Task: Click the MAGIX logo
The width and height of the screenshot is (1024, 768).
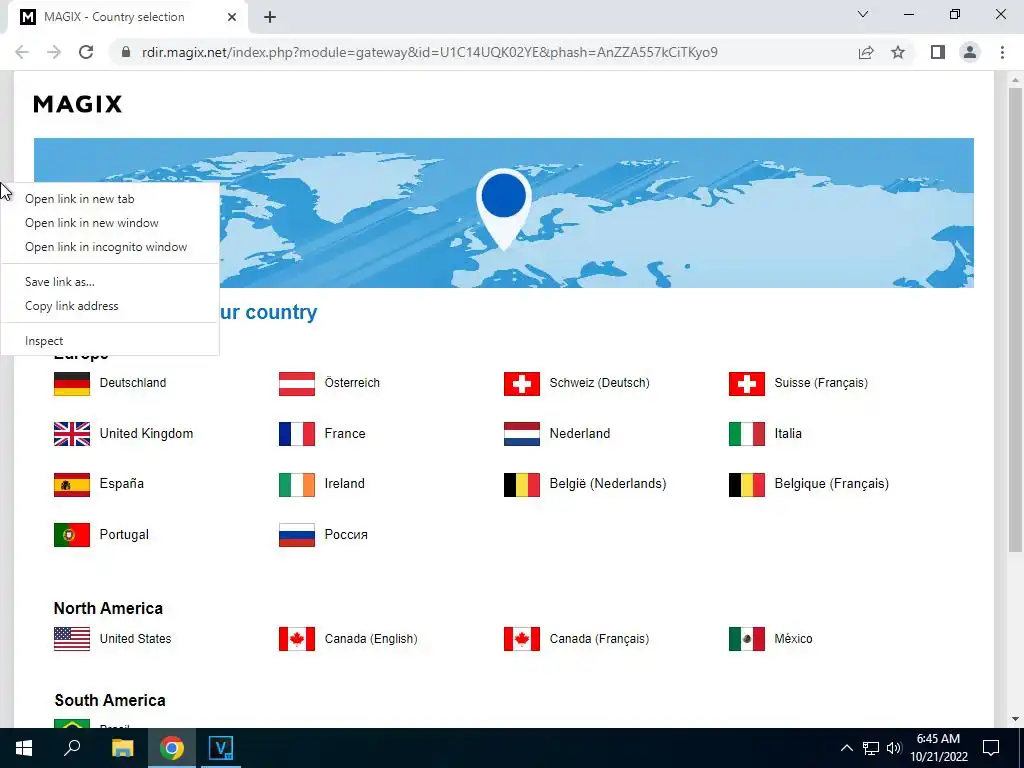Action: pyautogui.click(x=78, y=104)
